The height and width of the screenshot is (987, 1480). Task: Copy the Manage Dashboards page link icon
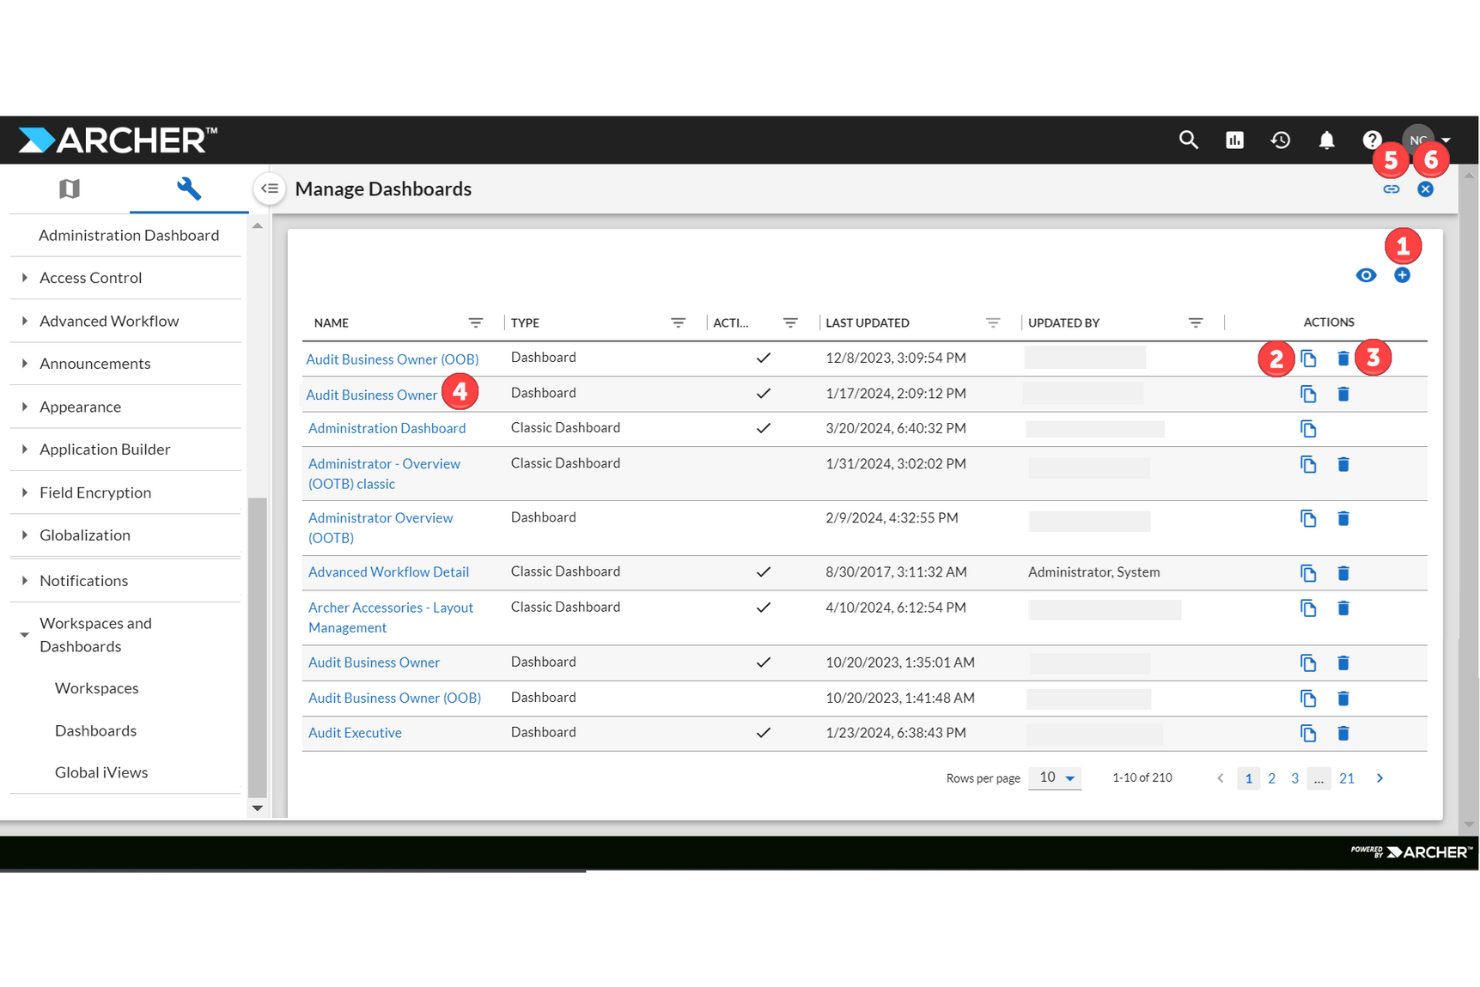point(1391,188)
